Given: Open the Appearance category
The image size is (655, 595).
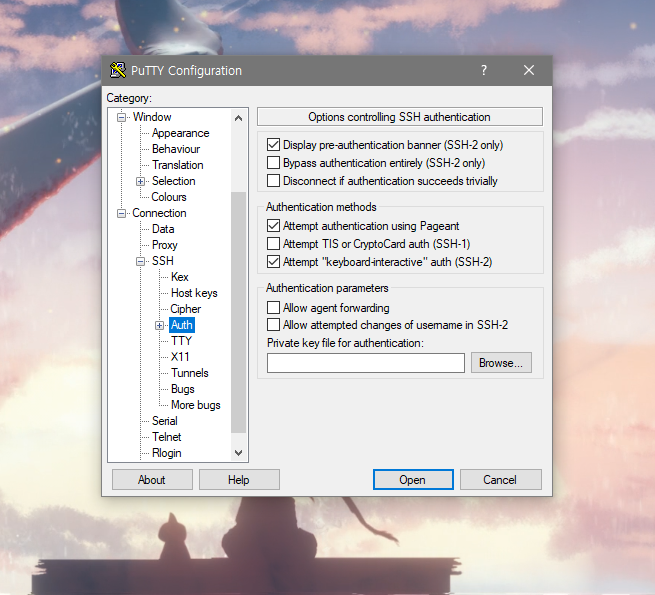Looking at the screenshot, I should 180,133.
